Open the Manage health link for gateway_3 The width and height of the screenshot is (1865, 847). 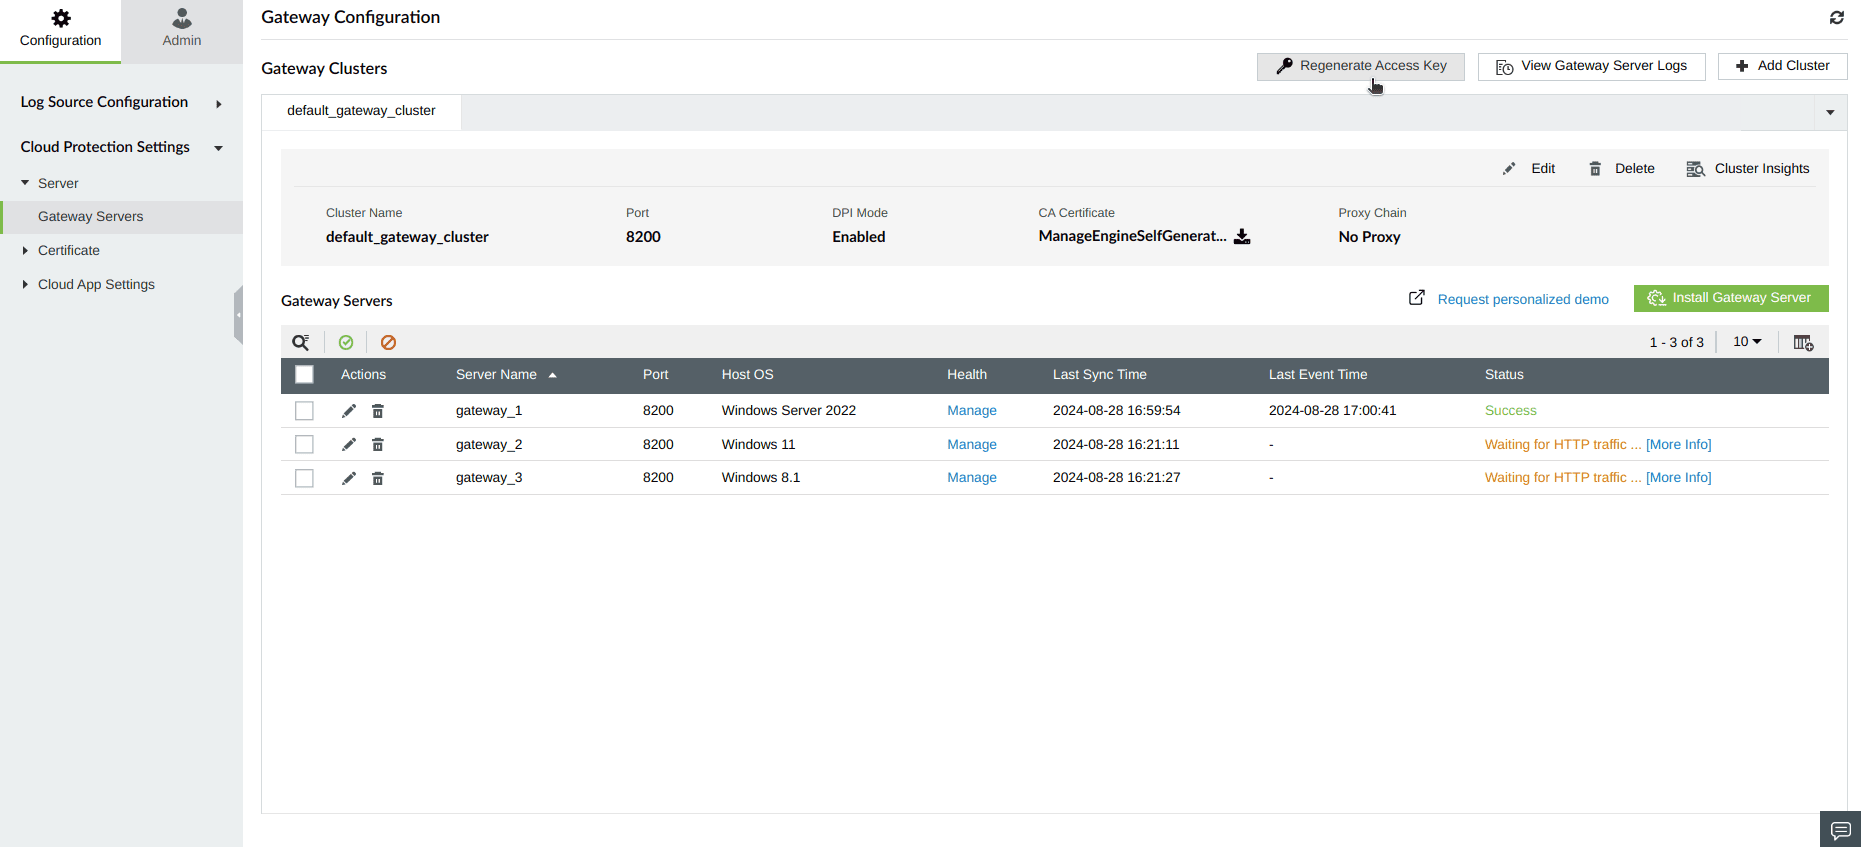[972, 478]
